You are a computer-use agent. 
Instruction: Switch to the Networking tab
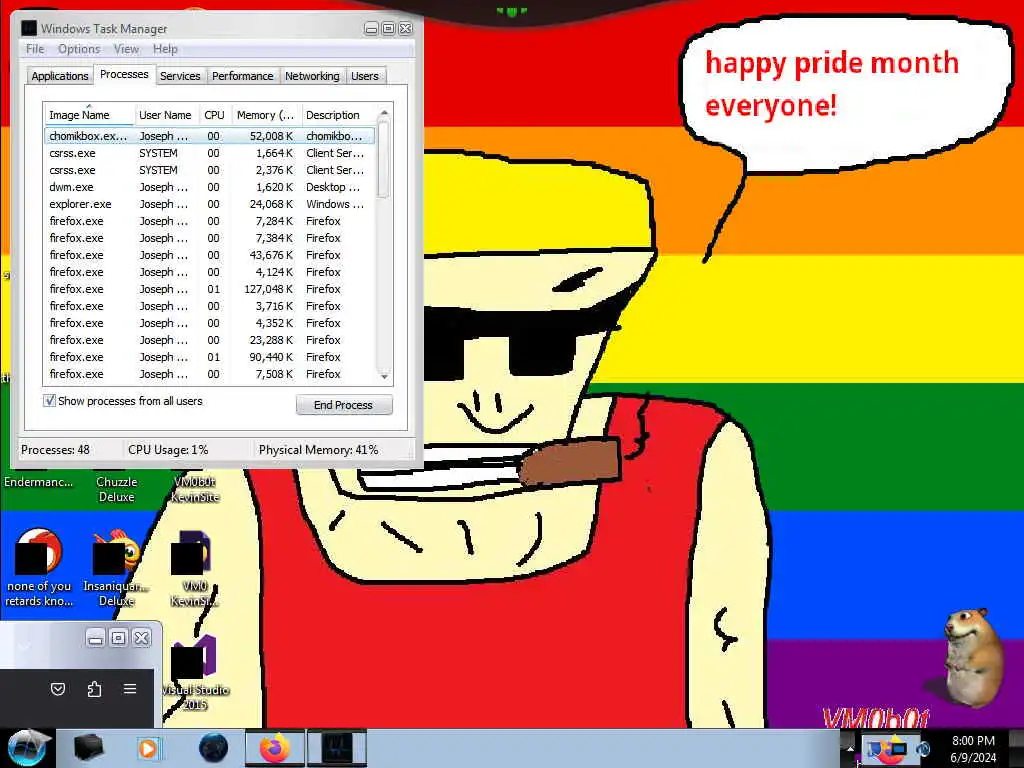pyautogui.click(x=312, y=76)
